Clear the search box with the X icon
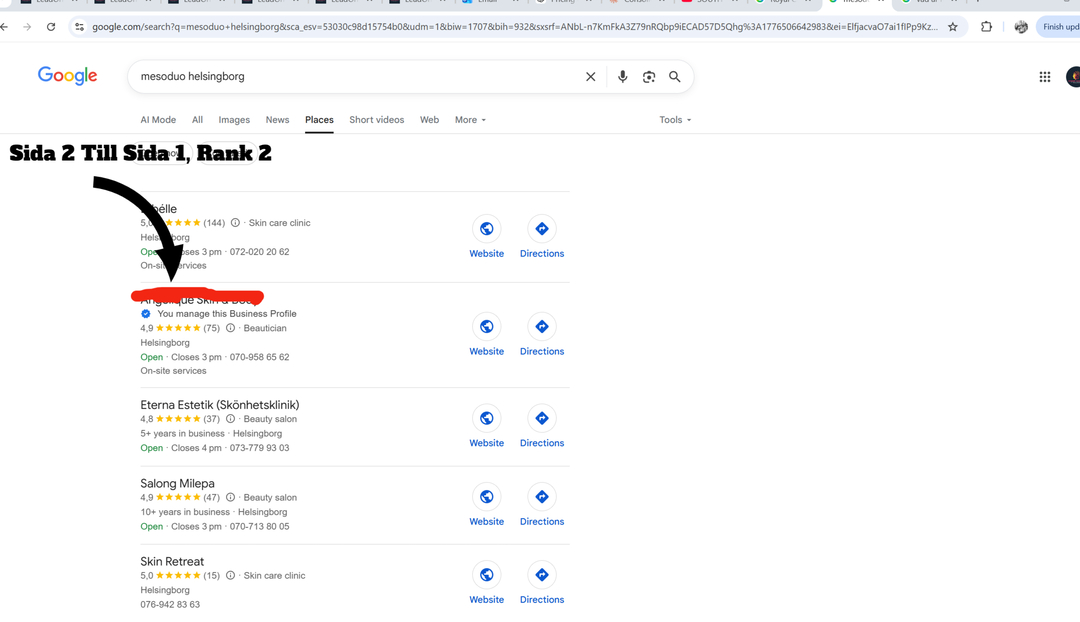The height and width of the screenshot is (622, 1080). point(590,76)
